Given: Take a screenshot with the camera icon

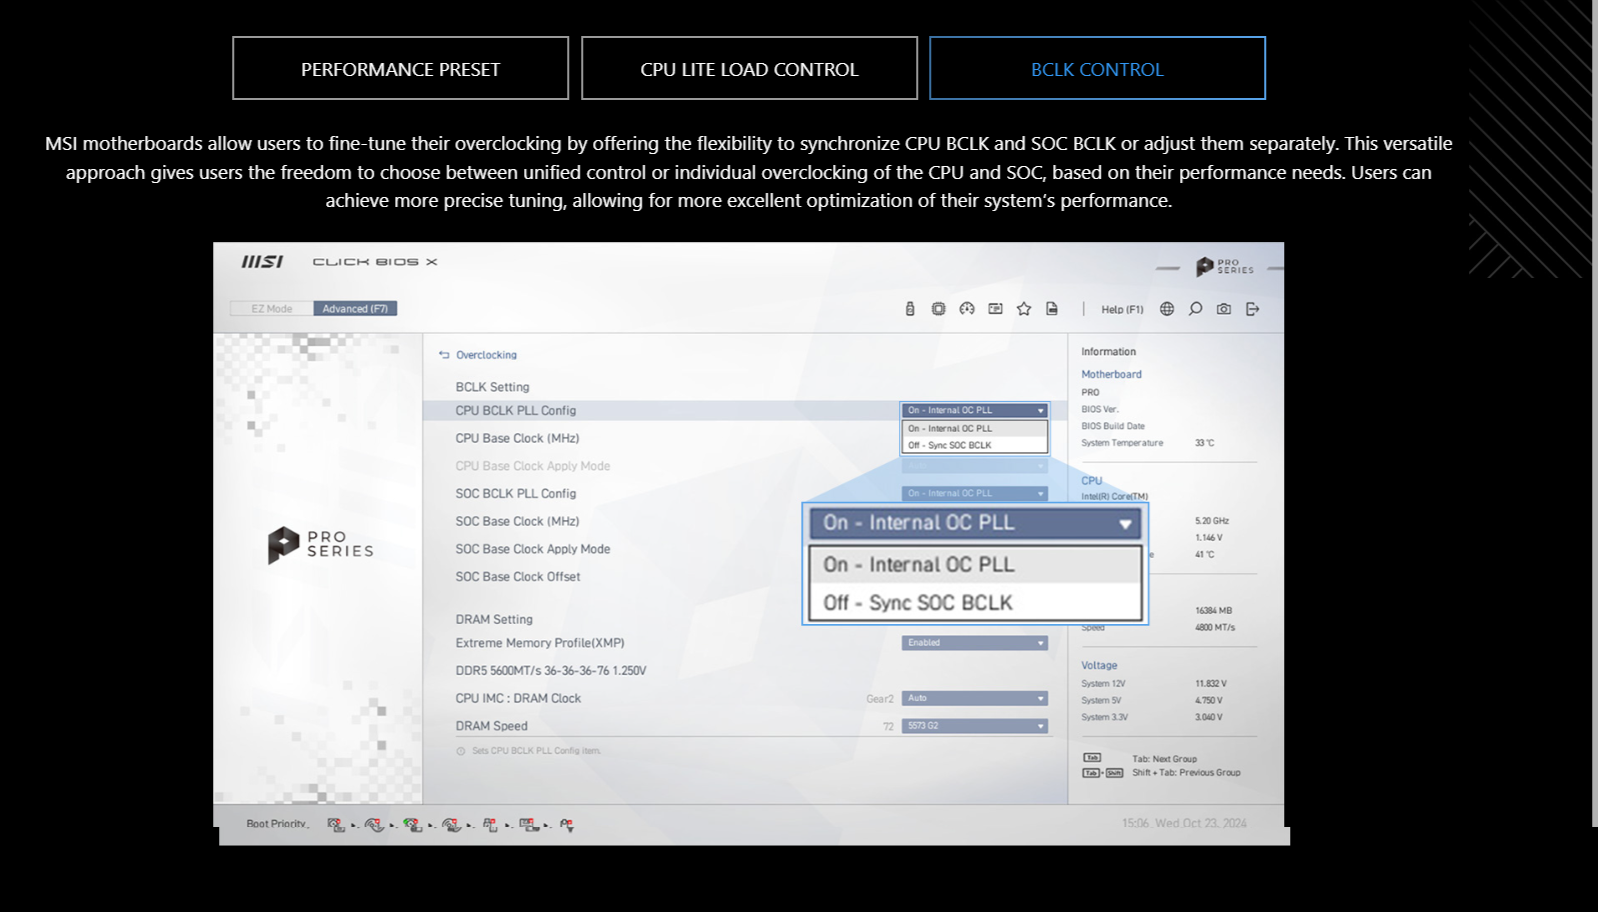Looking at the screenshot, I should click(x=1224, y=309).
